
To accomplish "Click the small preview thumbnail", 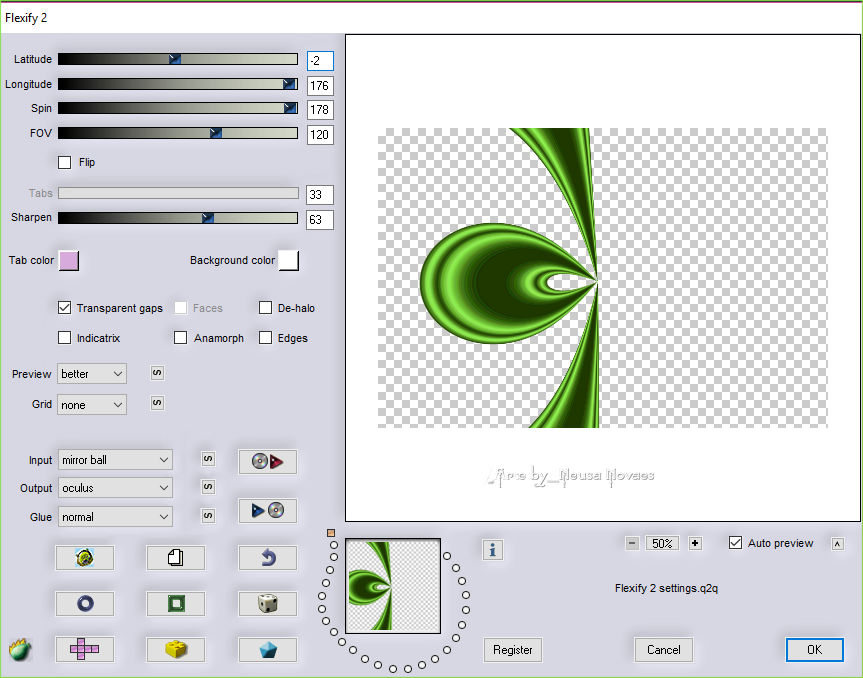I will click(393, 586).
